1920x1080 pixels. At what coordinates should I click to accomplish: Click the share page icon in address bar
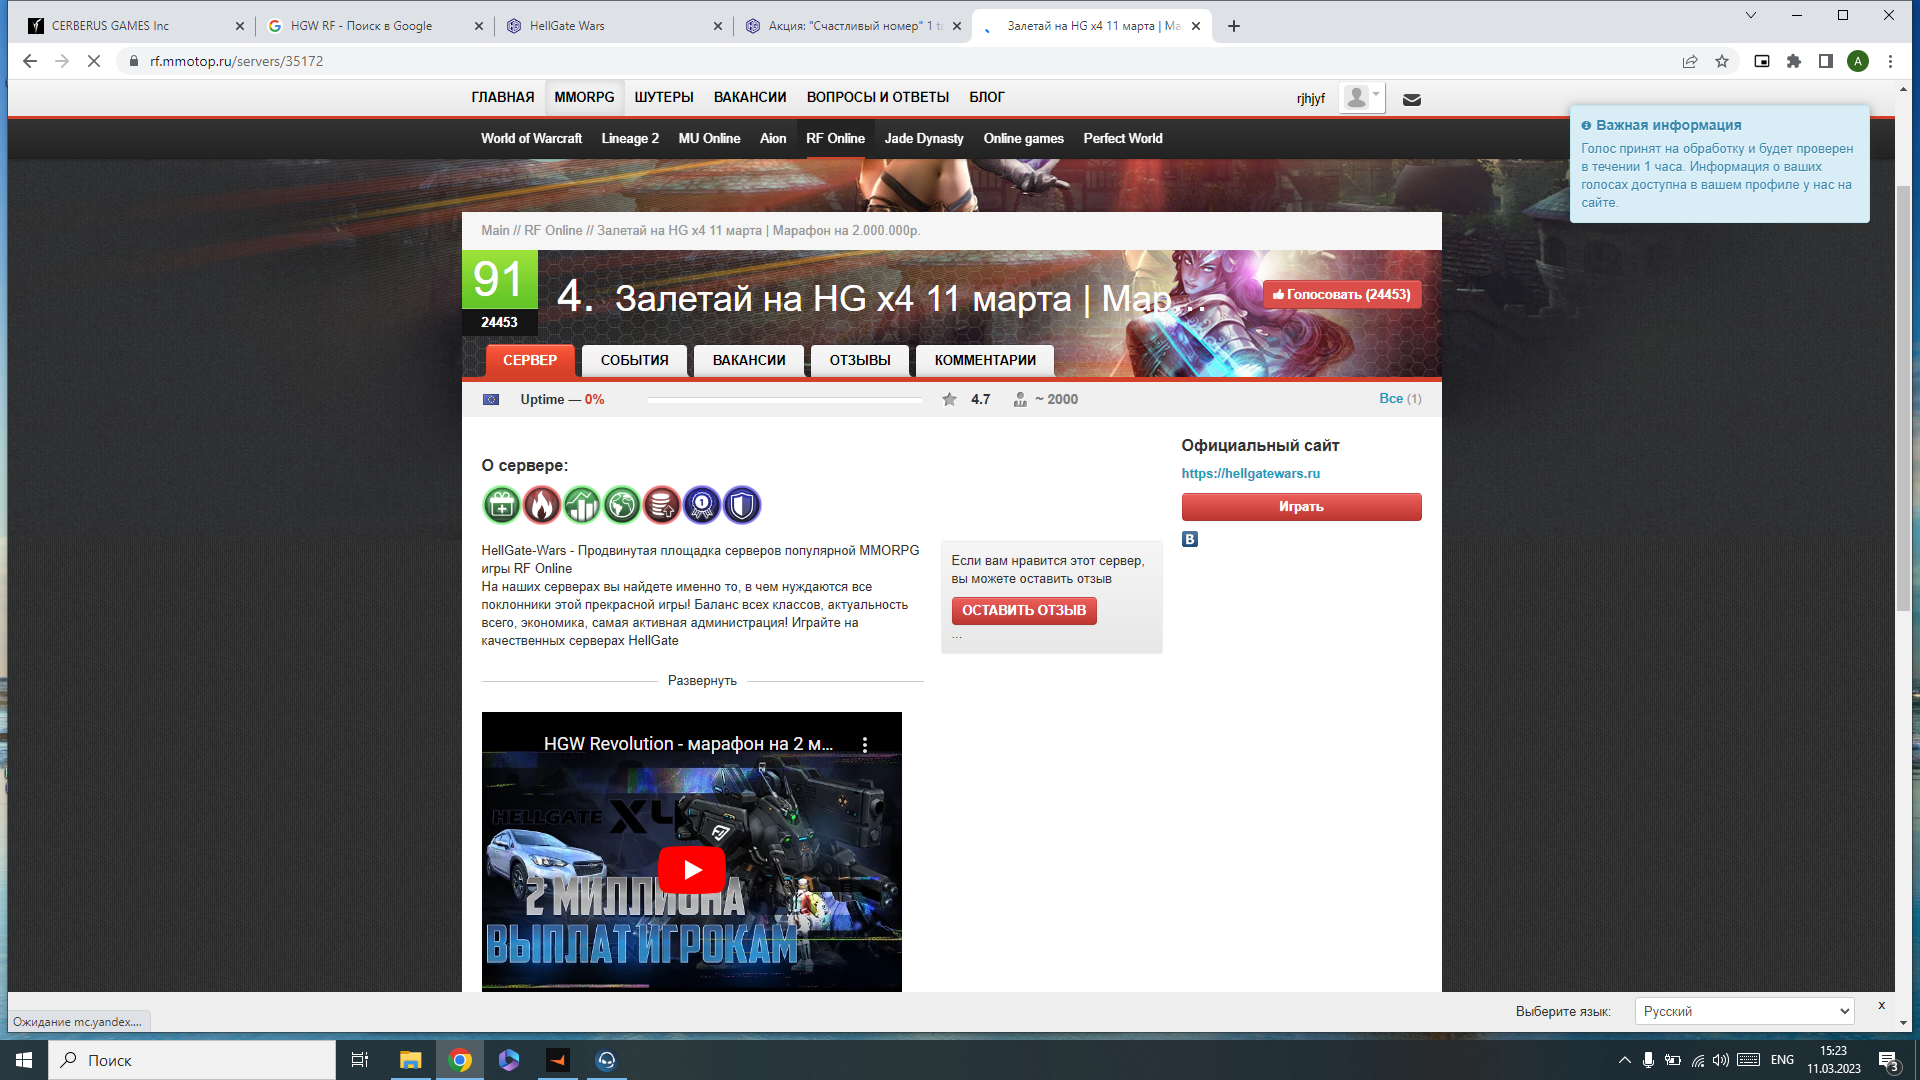click(1690, 61)
